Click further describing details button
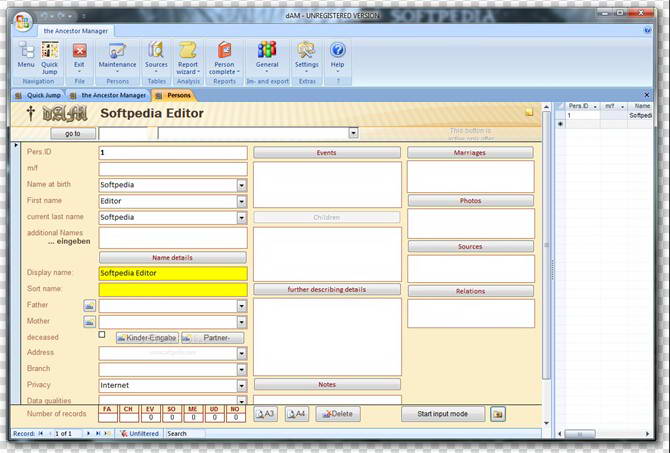 coord(327,289)
